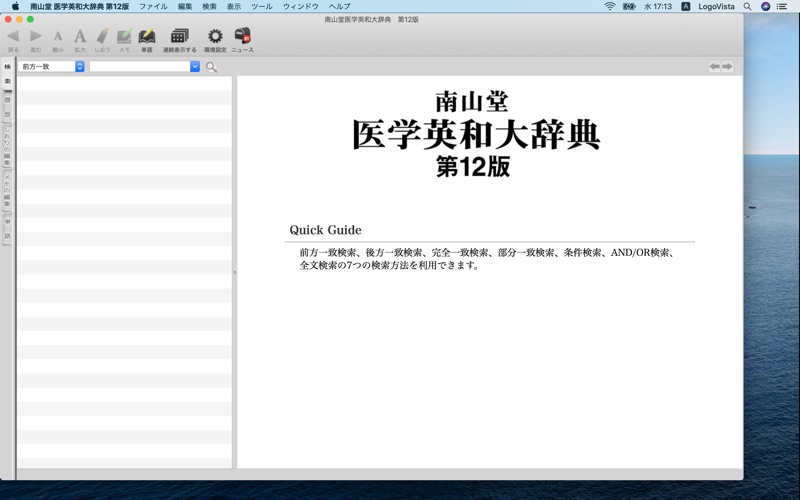Focus the search keyword input field
The height and width of the screenshot is (500, 800).
click(140, 66)
